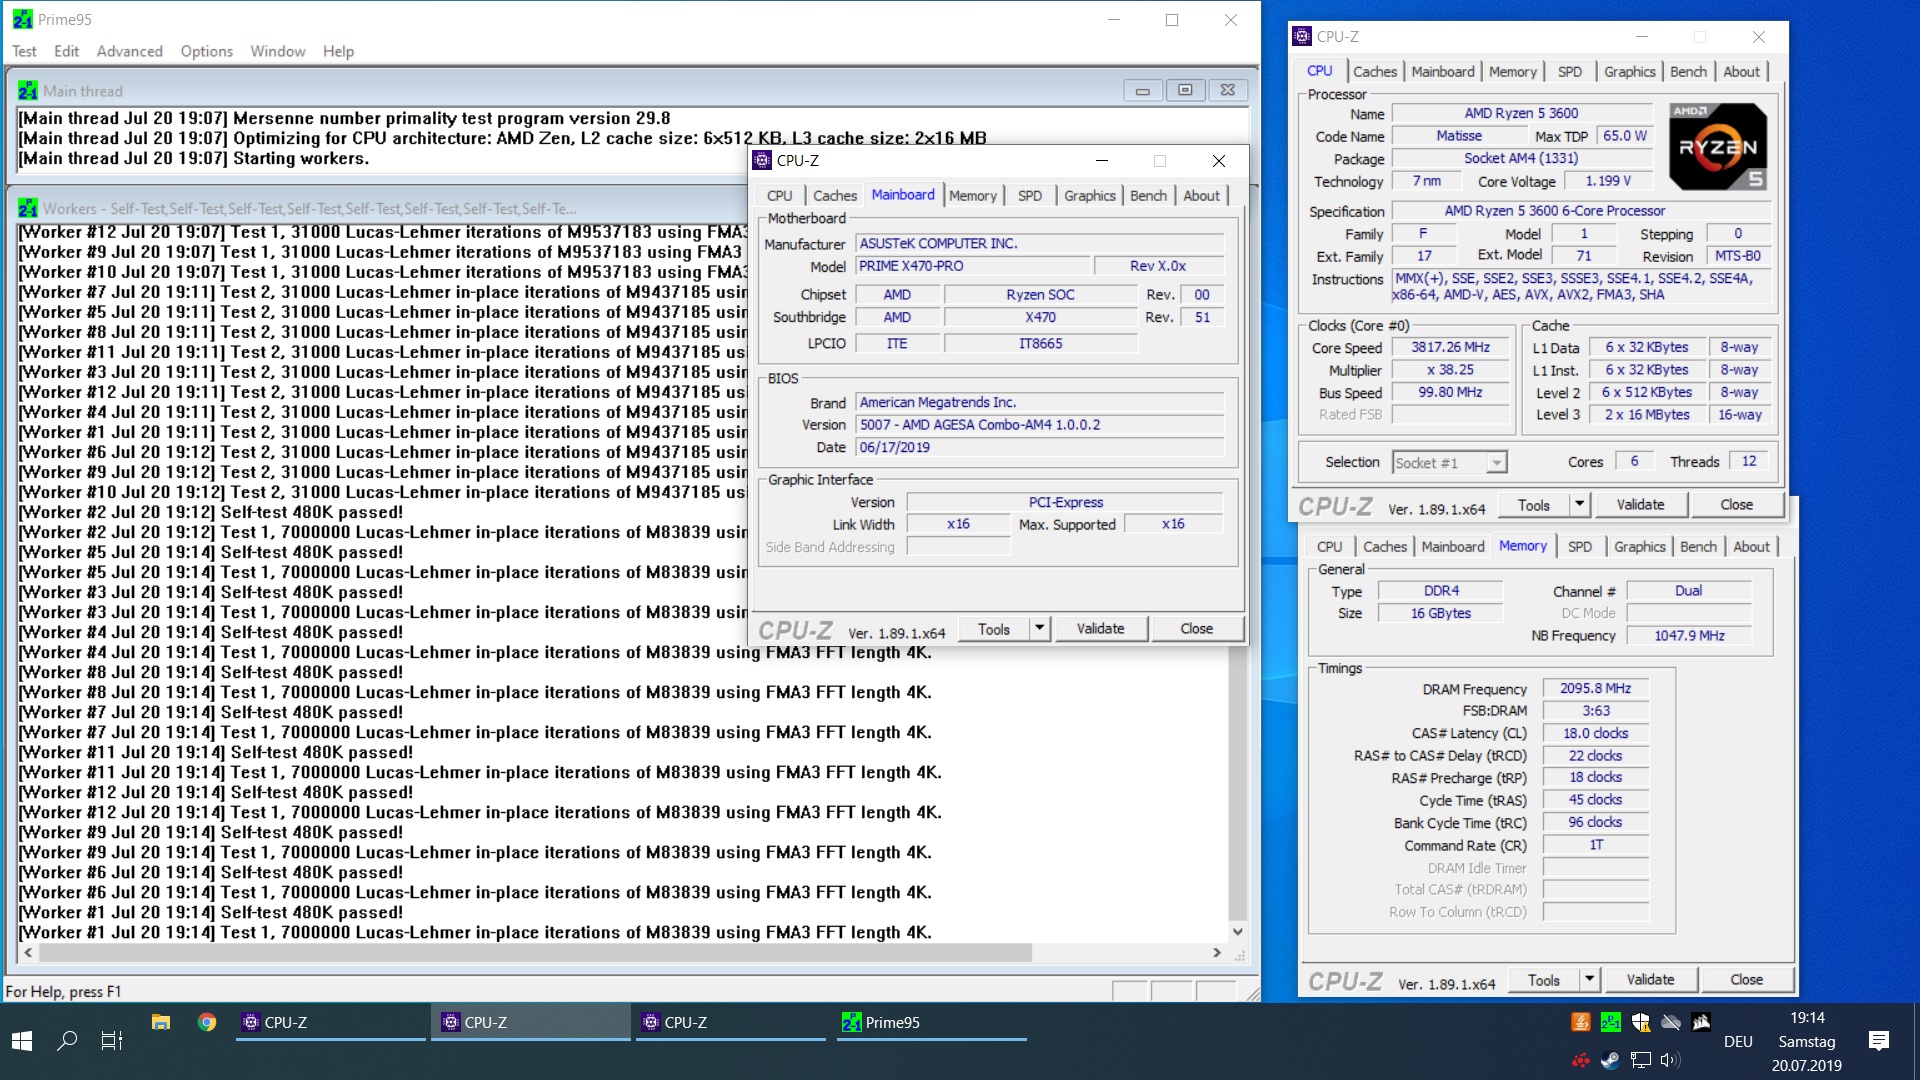The image size is (1920, 1080).
Task: Open File Explorer from the taskbar
Action: tap(160, 1022)
